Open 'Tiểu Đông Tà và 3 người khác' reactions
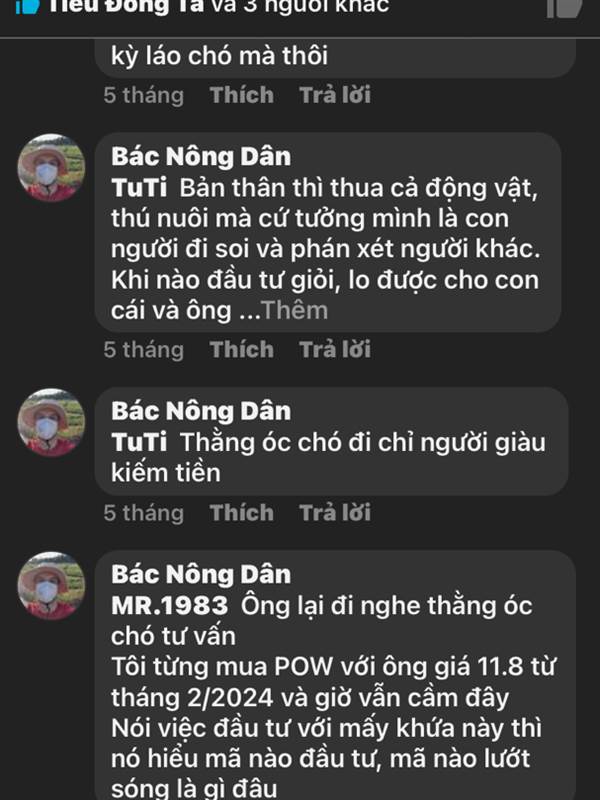The height and width of the screenshot is (800, 600). [218, 7]
